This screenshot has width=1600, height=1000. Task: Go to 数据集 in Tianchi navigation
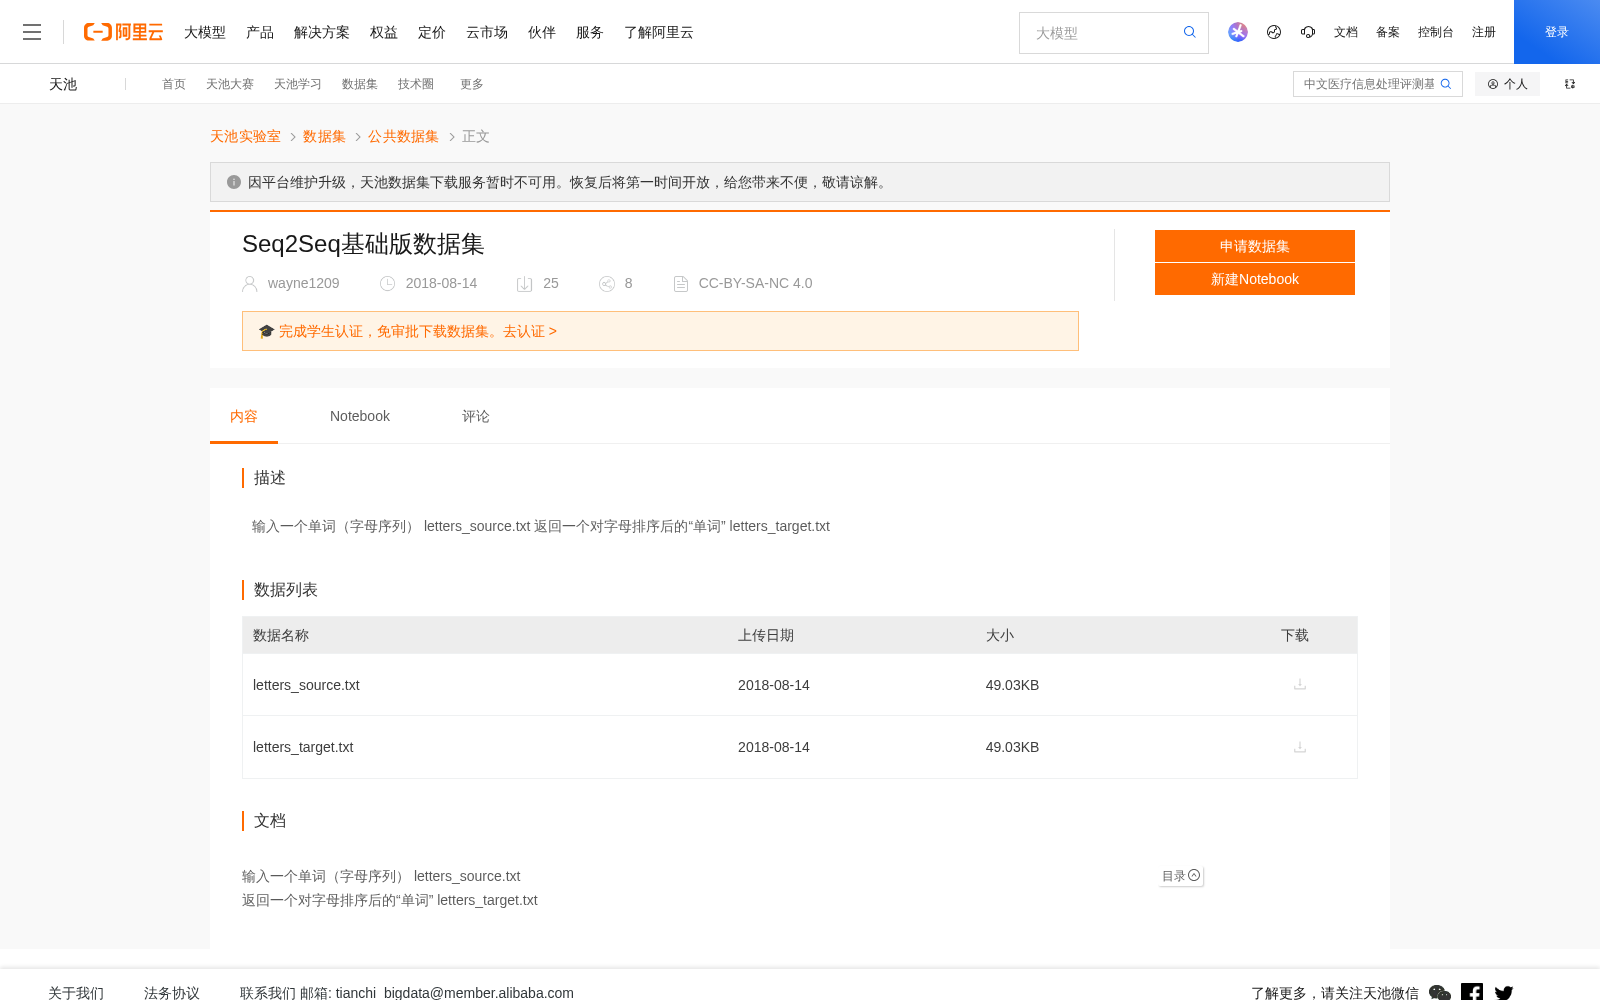coord(360,84)
